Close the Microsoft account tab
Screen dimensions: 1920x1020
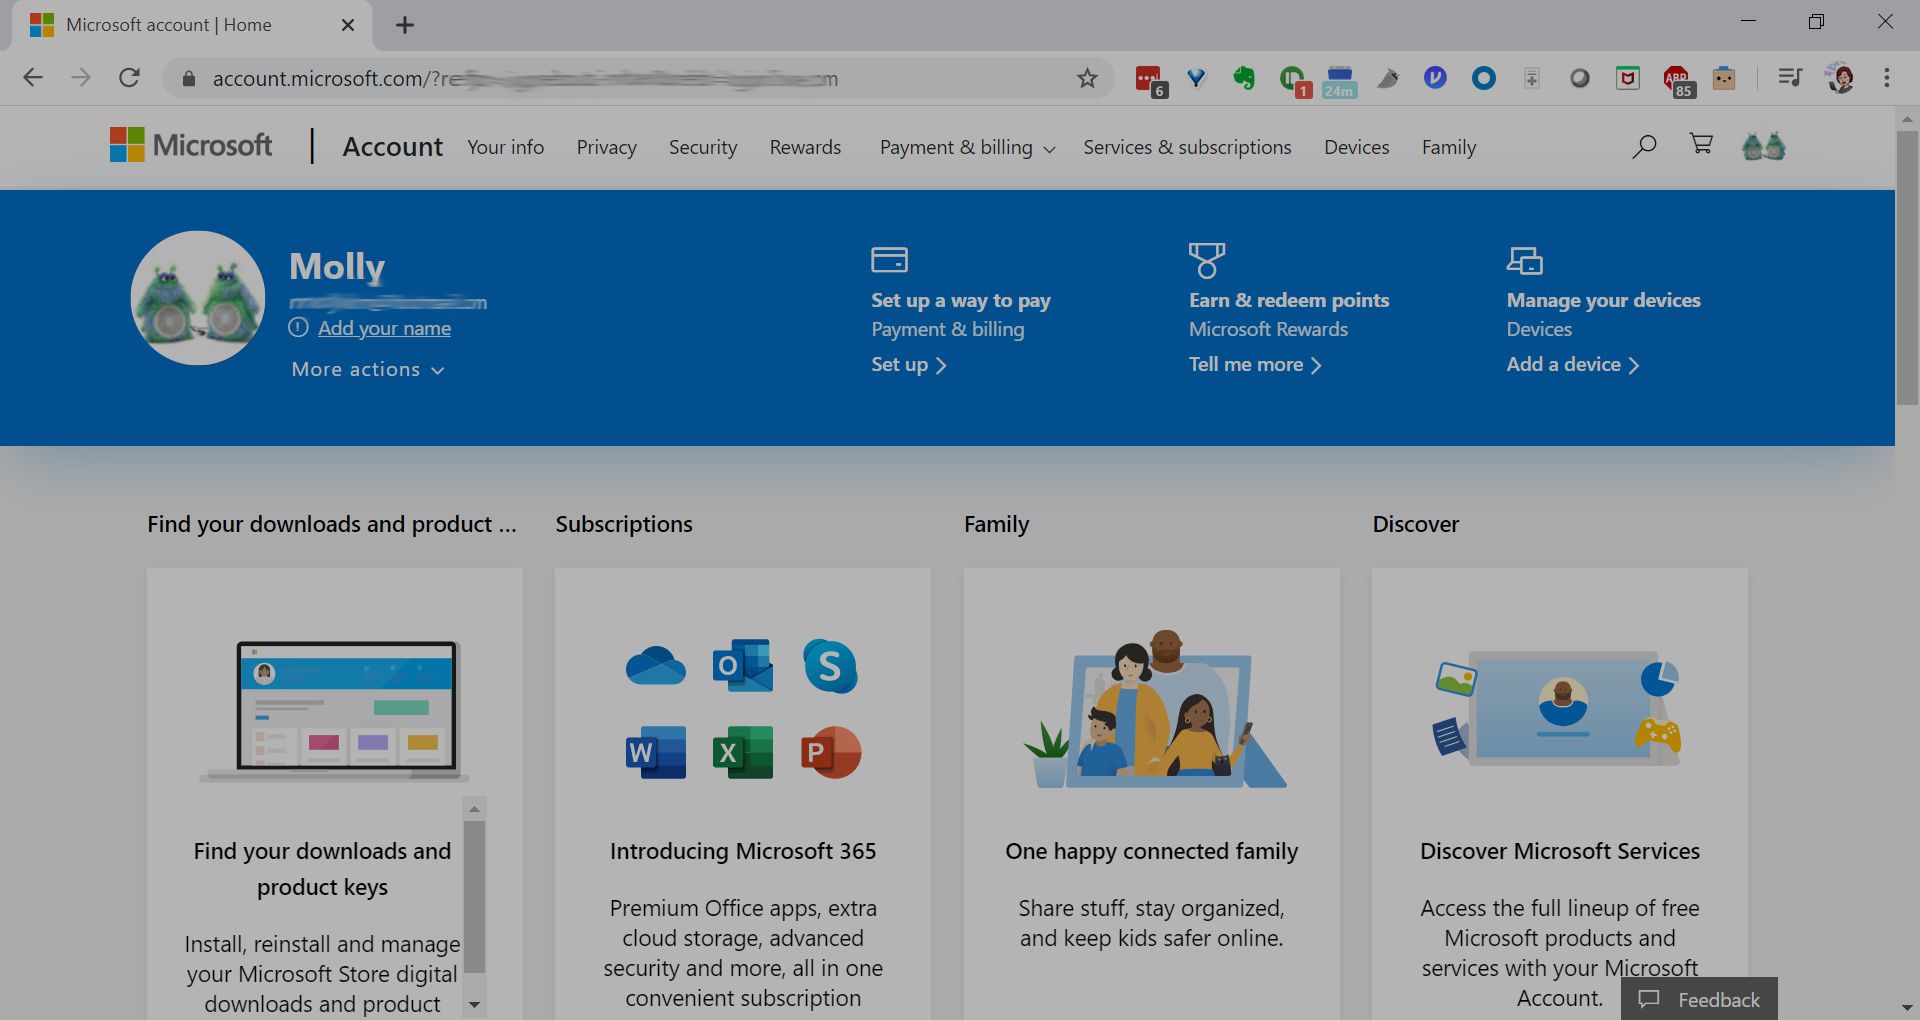348,25
